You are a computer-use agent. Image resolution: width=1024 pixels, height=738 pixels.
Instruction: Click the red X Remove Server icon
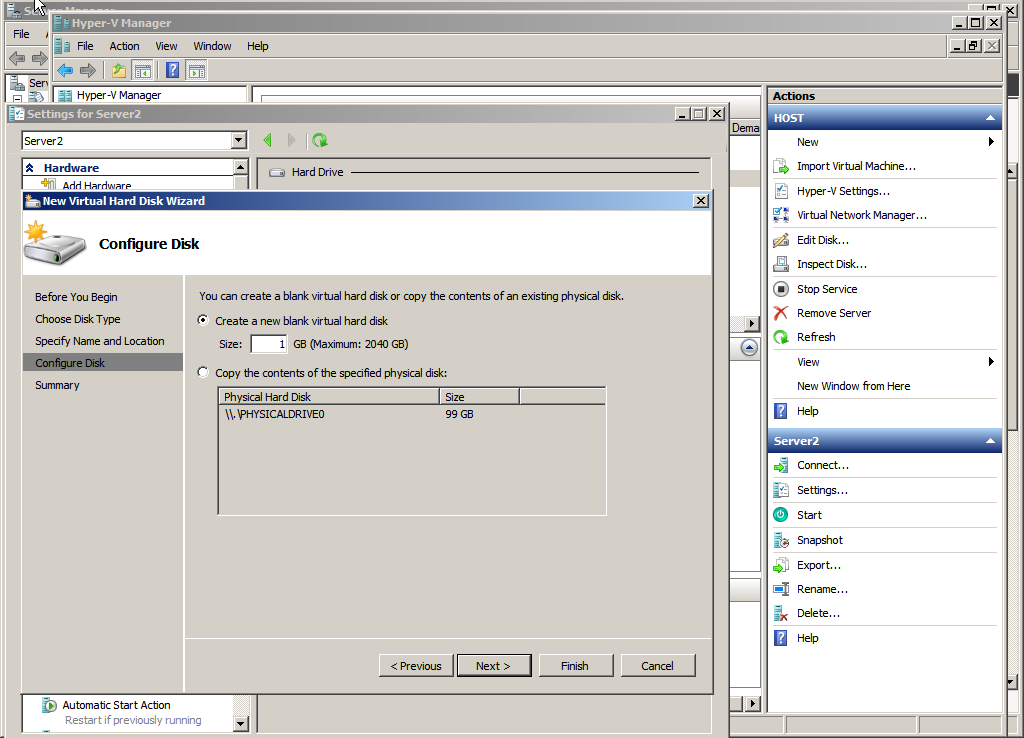[781, 313]
